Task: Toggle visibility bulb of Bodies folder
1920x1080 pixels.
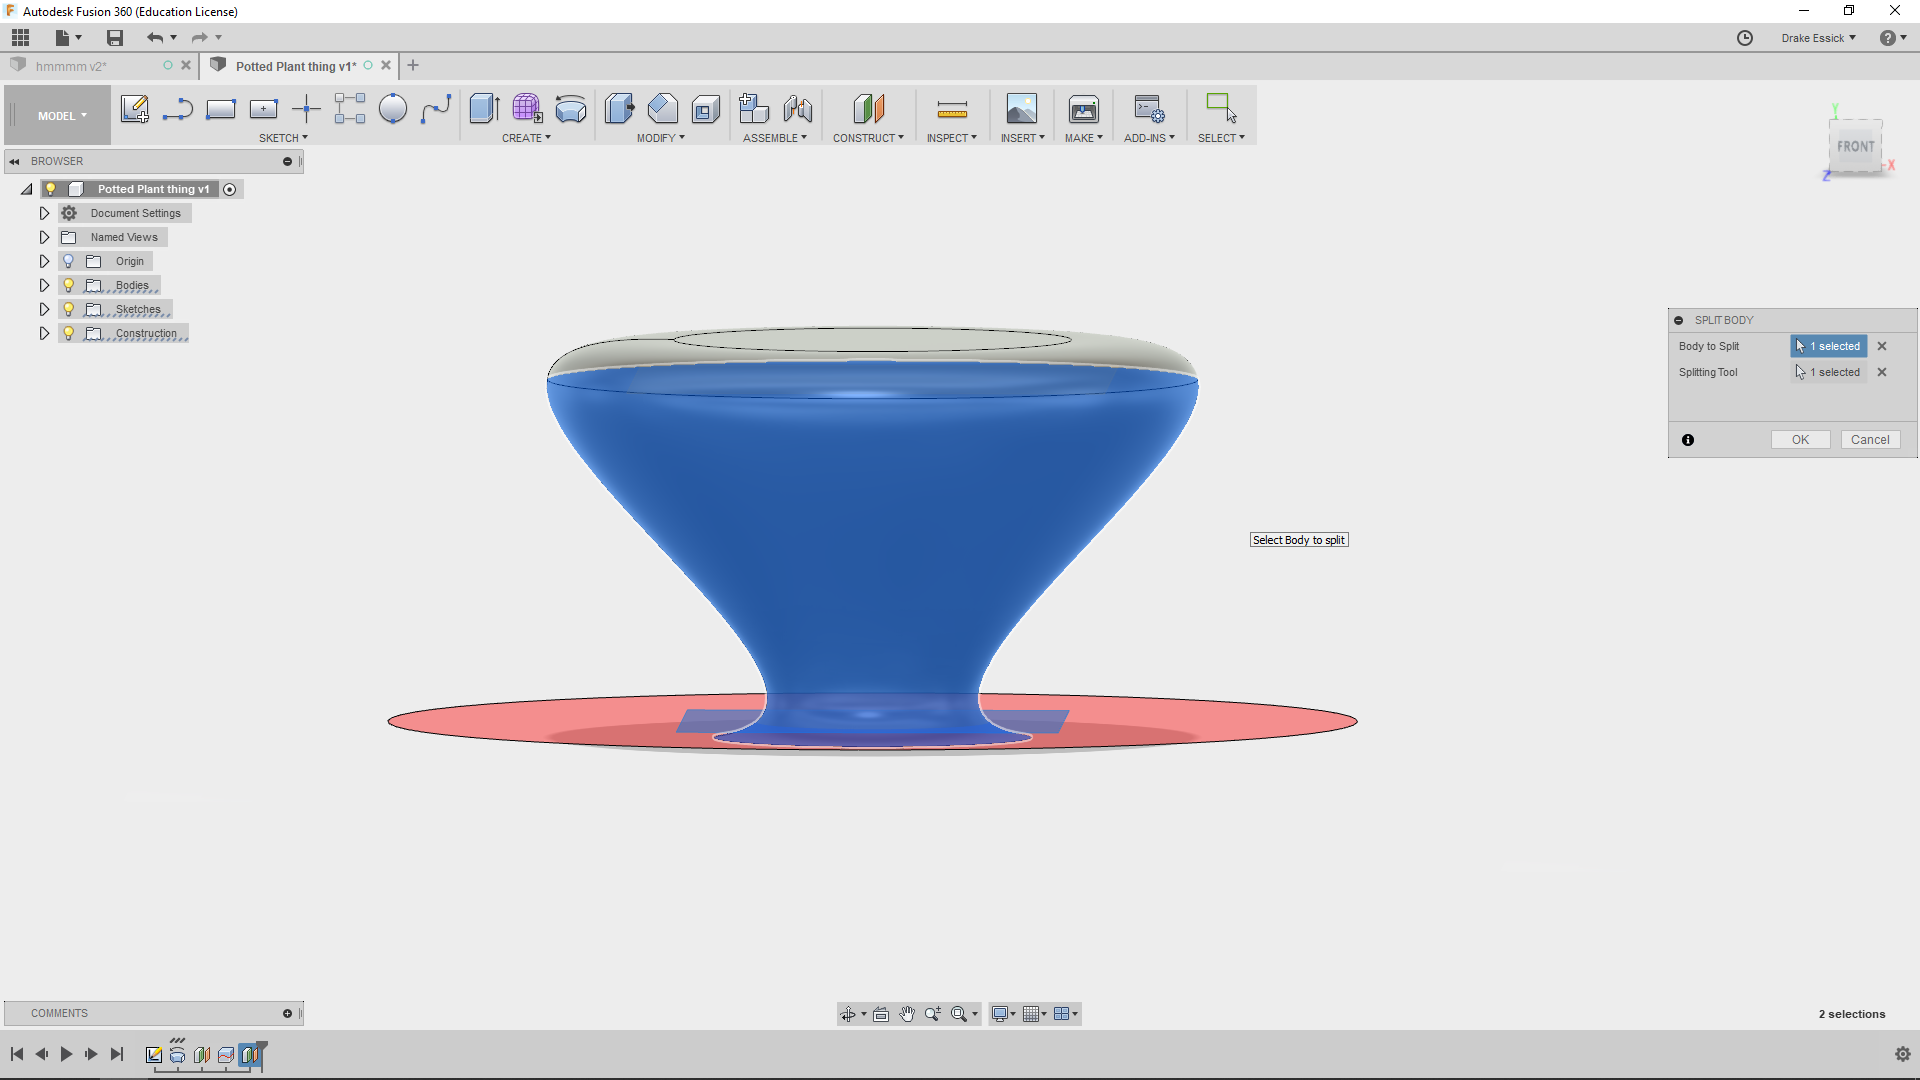Action: [69, 285]
